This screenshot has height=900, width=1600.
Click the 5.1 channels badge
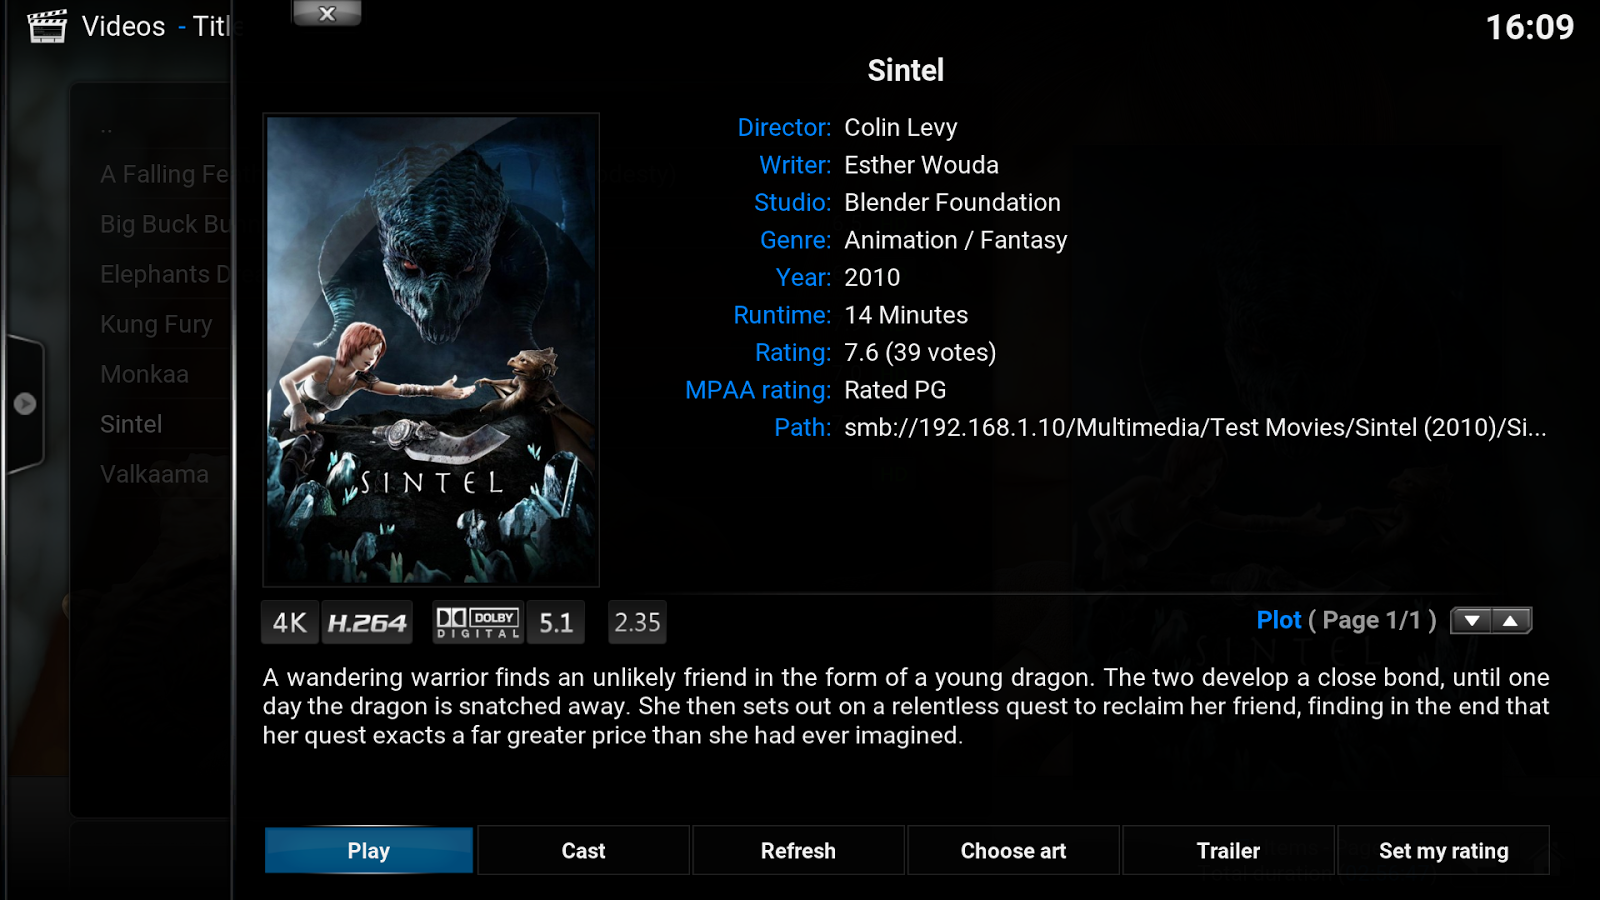[x=556, y=623]
